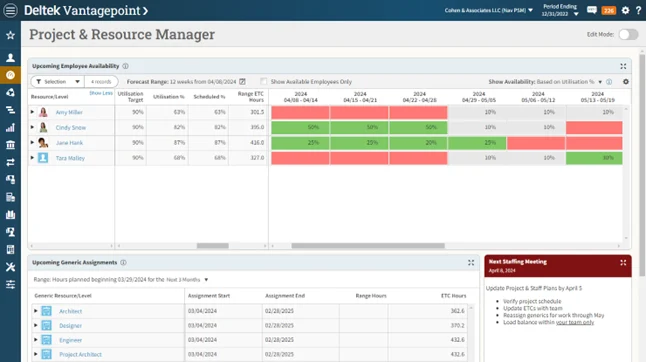This screenshot has height=362, width=646.
Task: Open the Selection filter dropdown
Action: pos(58,82)
